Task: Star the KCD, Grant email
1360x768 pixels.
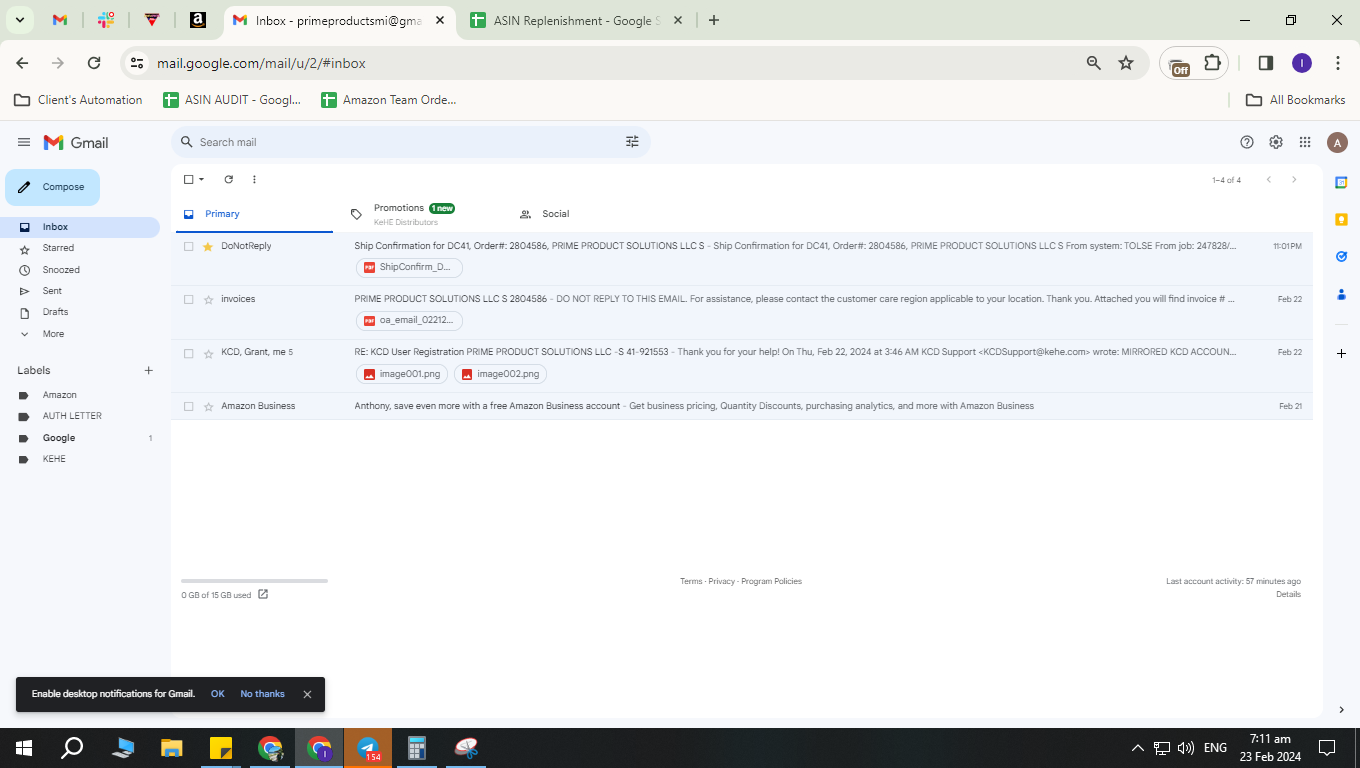Action: point(208,353)
